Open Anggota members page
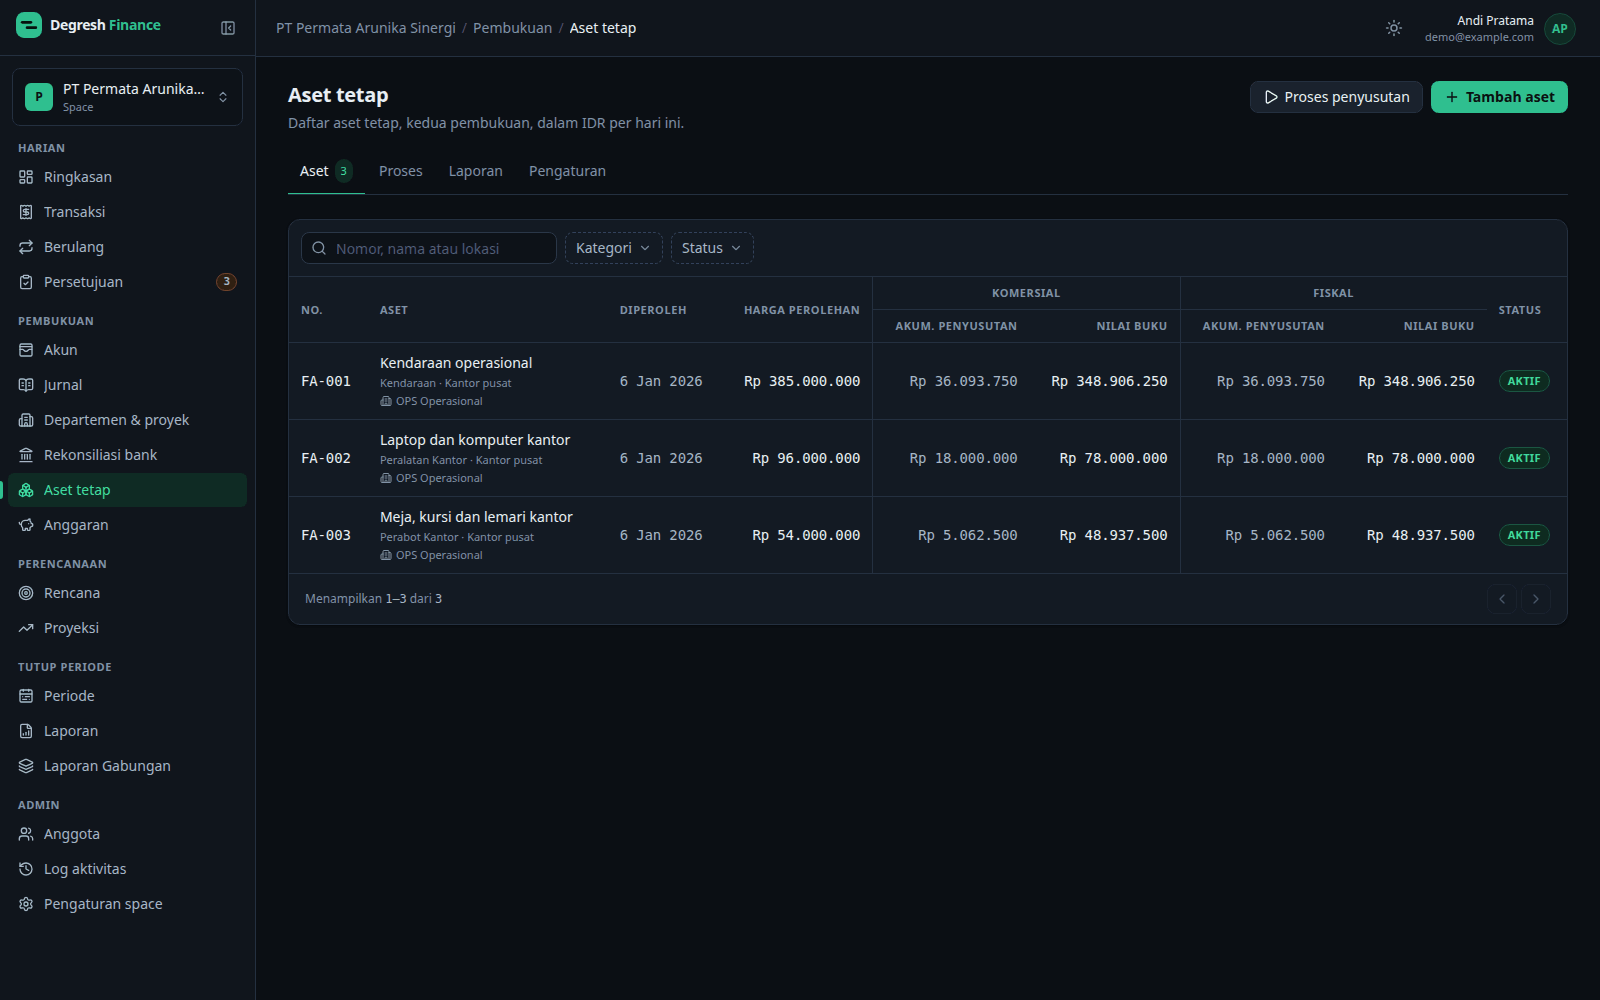Image resolution: width=1600 pixels, height=1000 pixels. (127, 834)
